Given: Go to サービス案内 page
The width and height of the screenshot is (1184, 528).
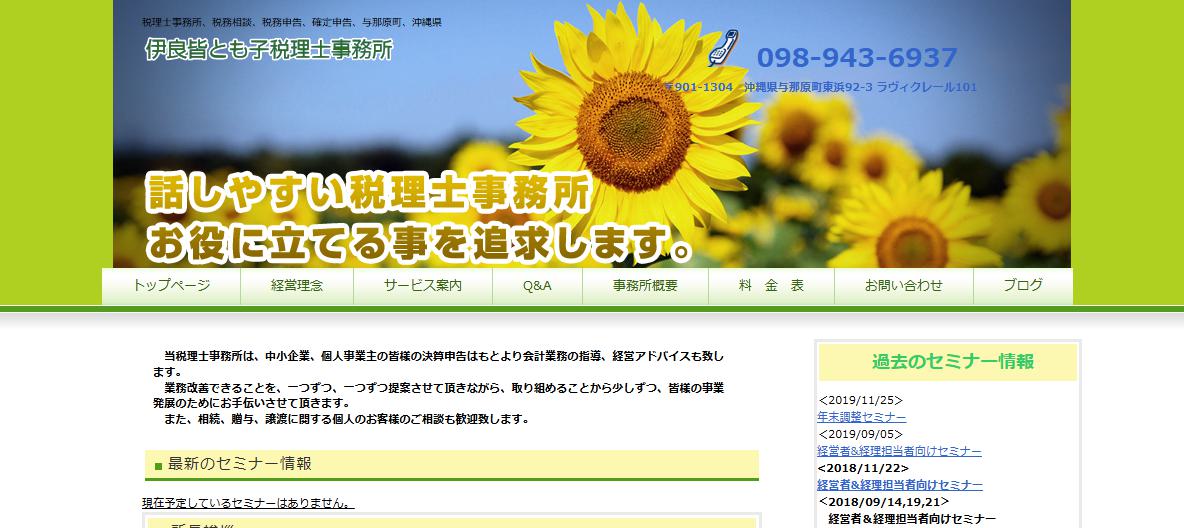Looking at the screenshot, I should [423, 286].
